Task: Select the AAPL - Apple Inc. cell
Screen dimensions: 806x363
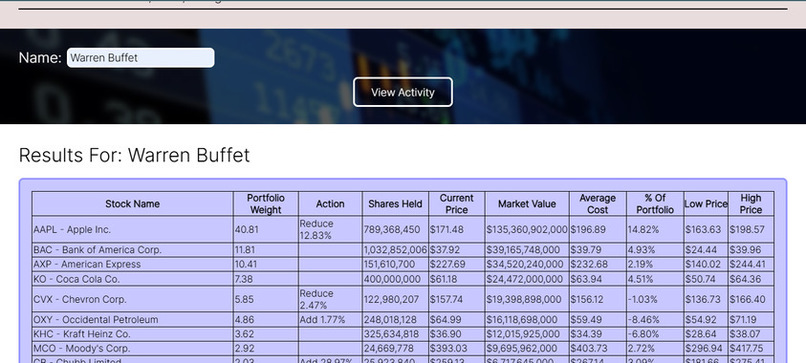Action: (x=133, y=229)
